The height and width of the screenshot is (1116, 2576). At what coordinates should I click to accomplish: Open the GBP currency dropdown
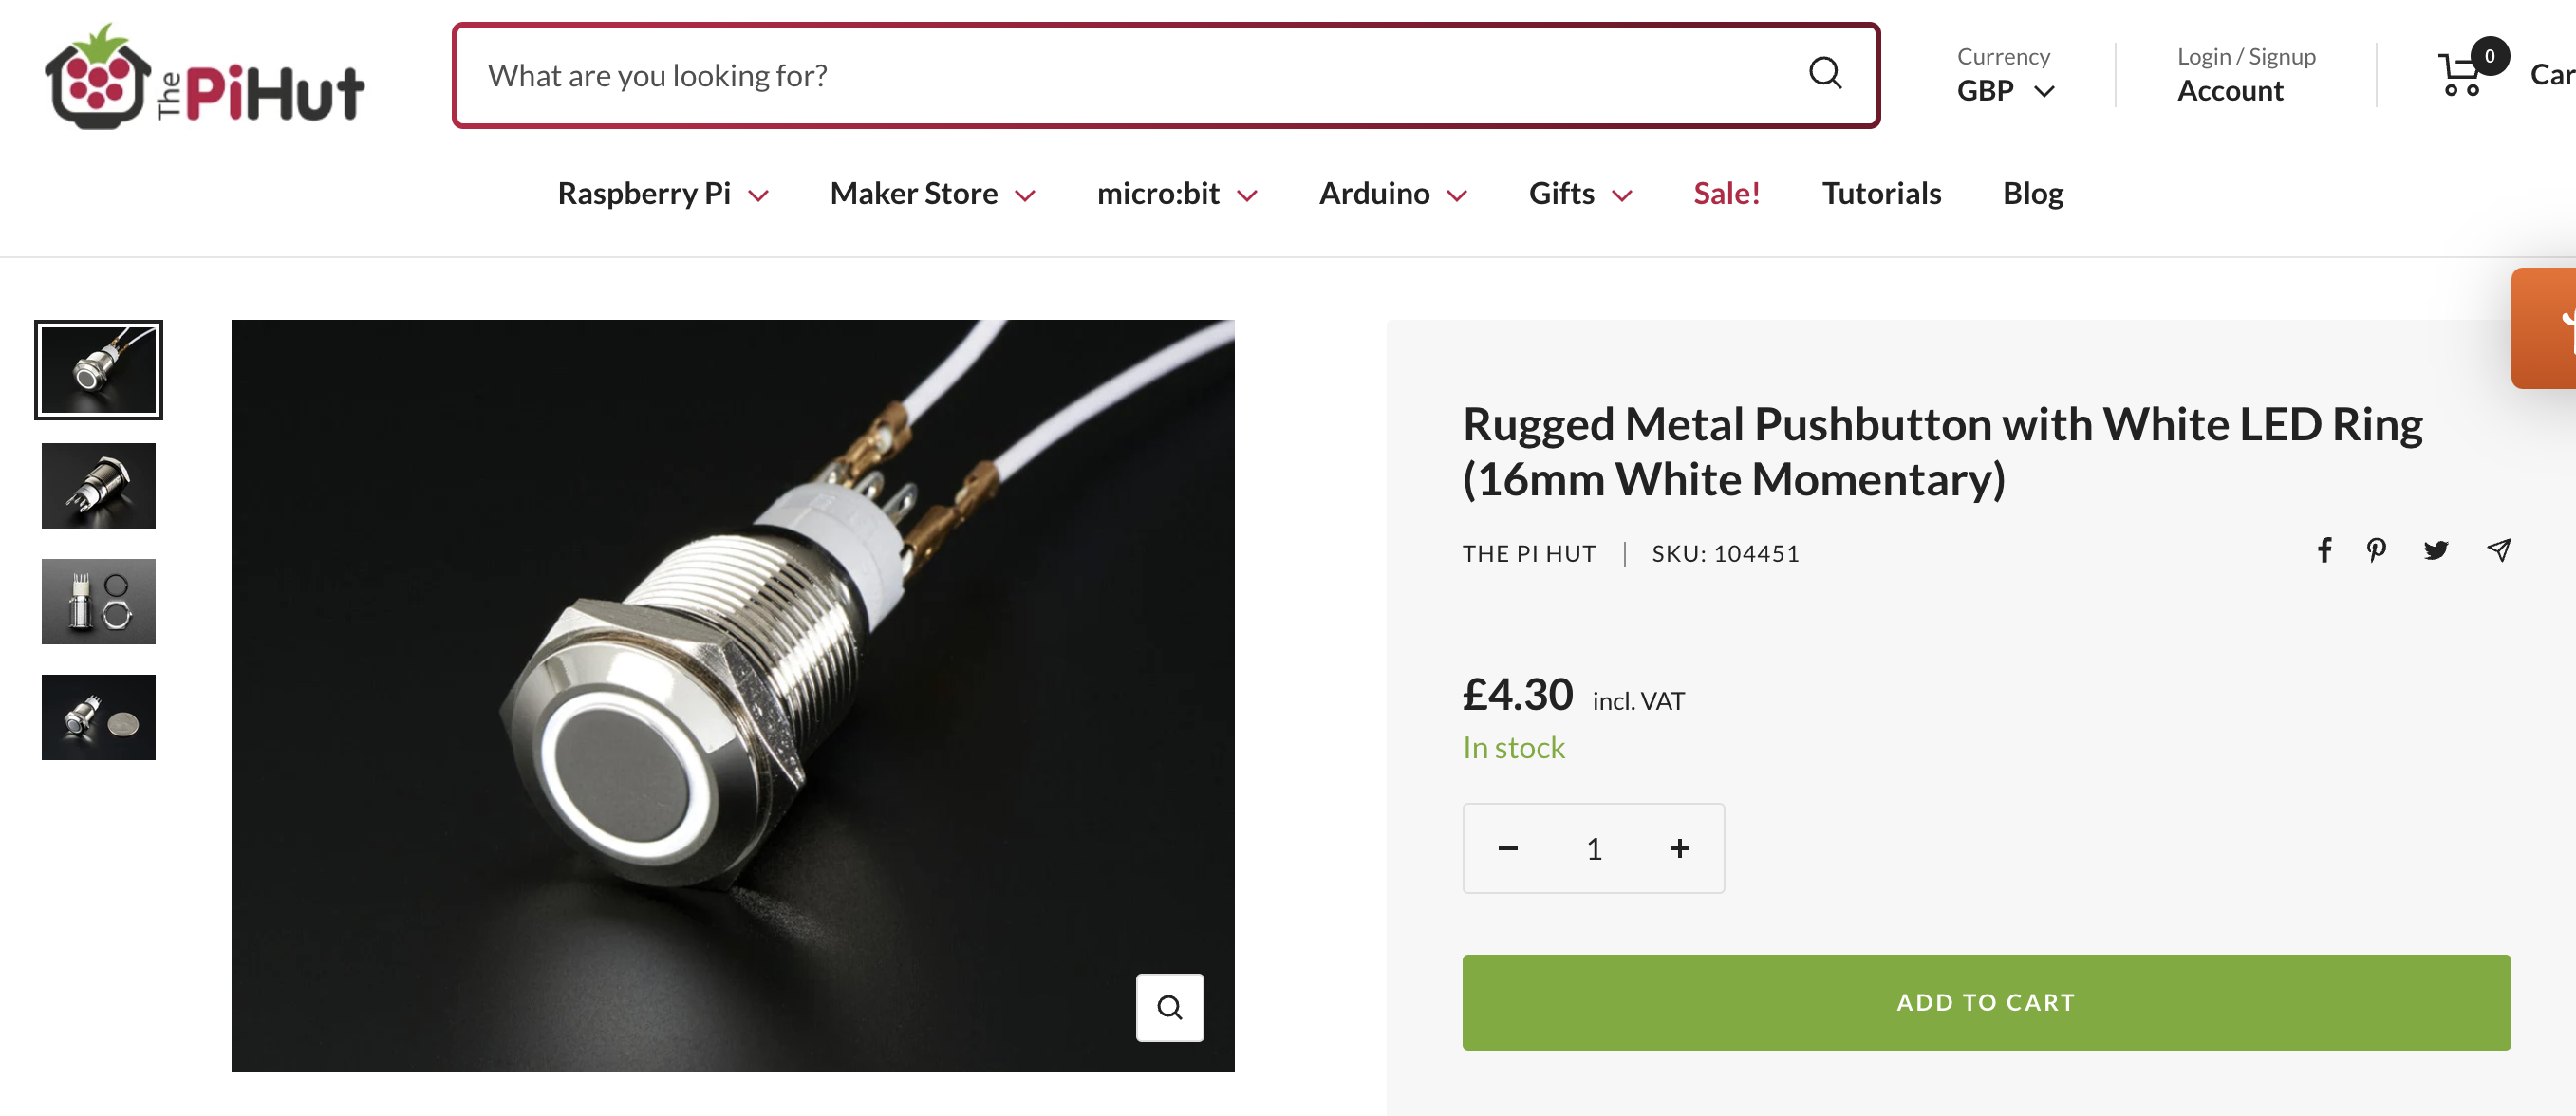(x=2005, y=90)
